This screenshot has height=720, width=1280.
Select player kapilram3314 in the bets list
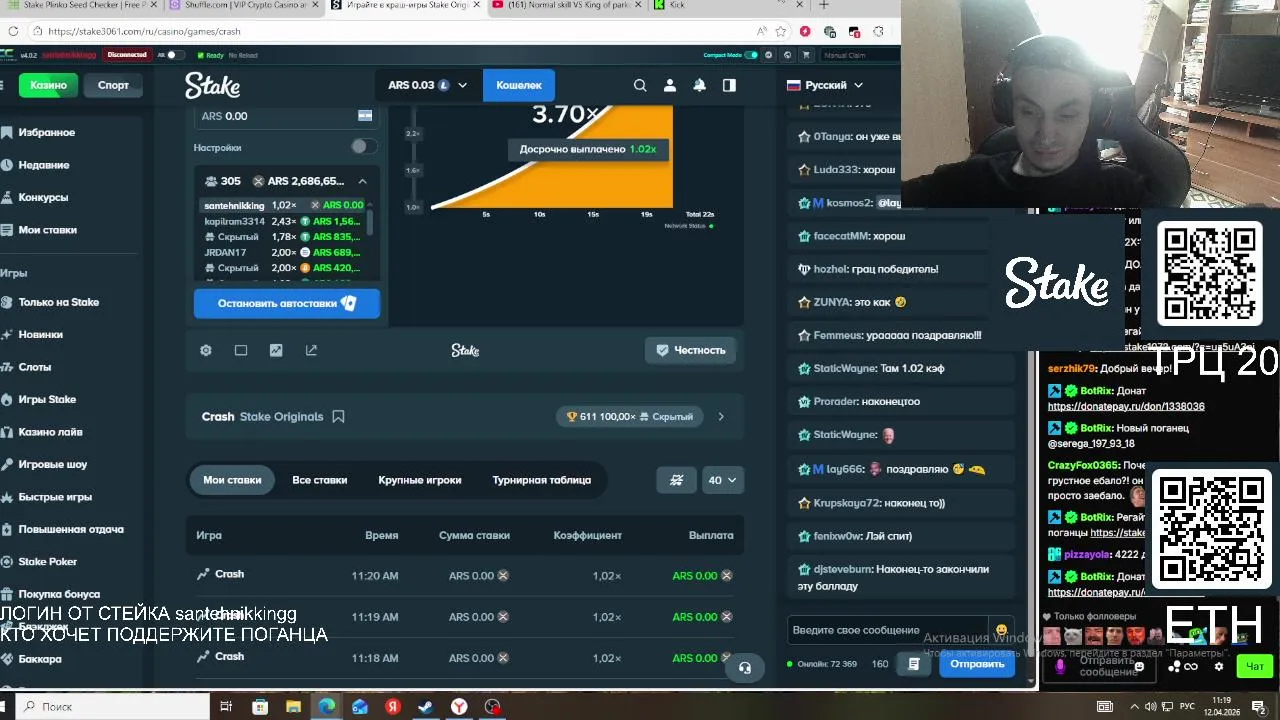click(x=235, y=221)
